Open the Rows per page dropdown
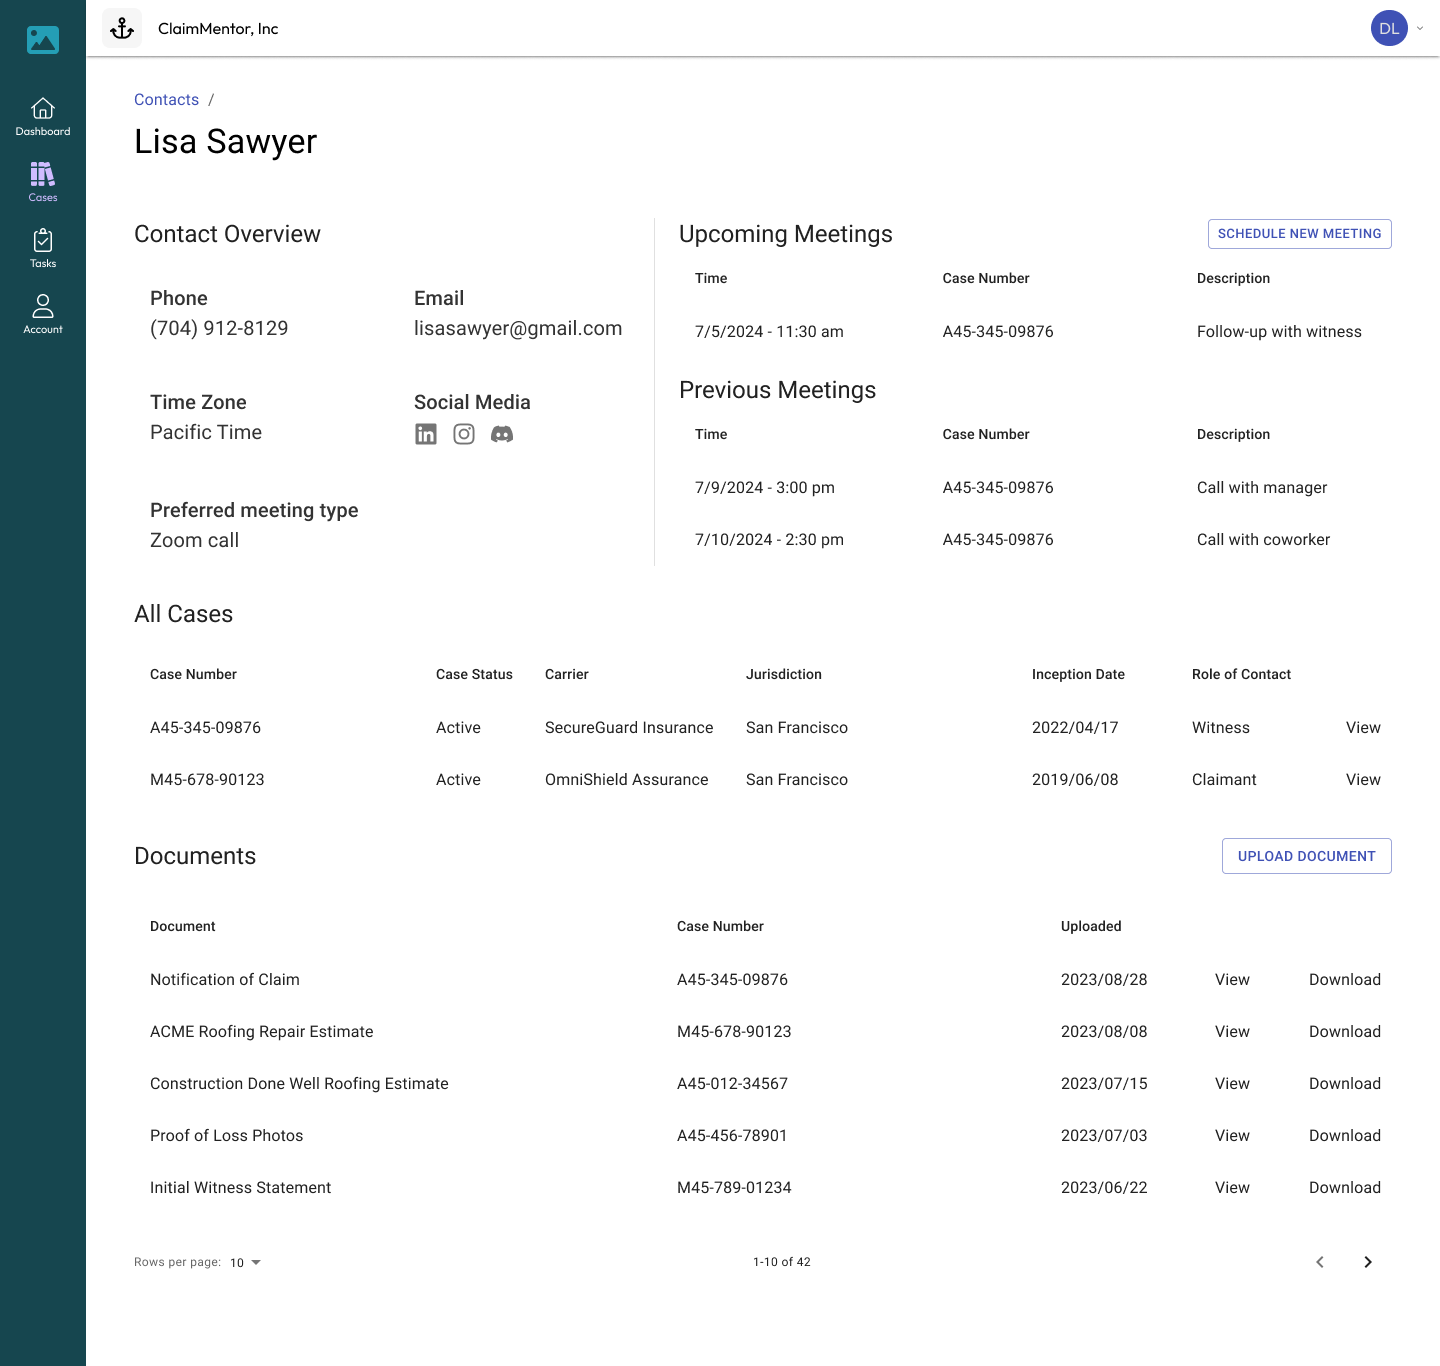1440x1366 pixels. (x=243, y=1262)
